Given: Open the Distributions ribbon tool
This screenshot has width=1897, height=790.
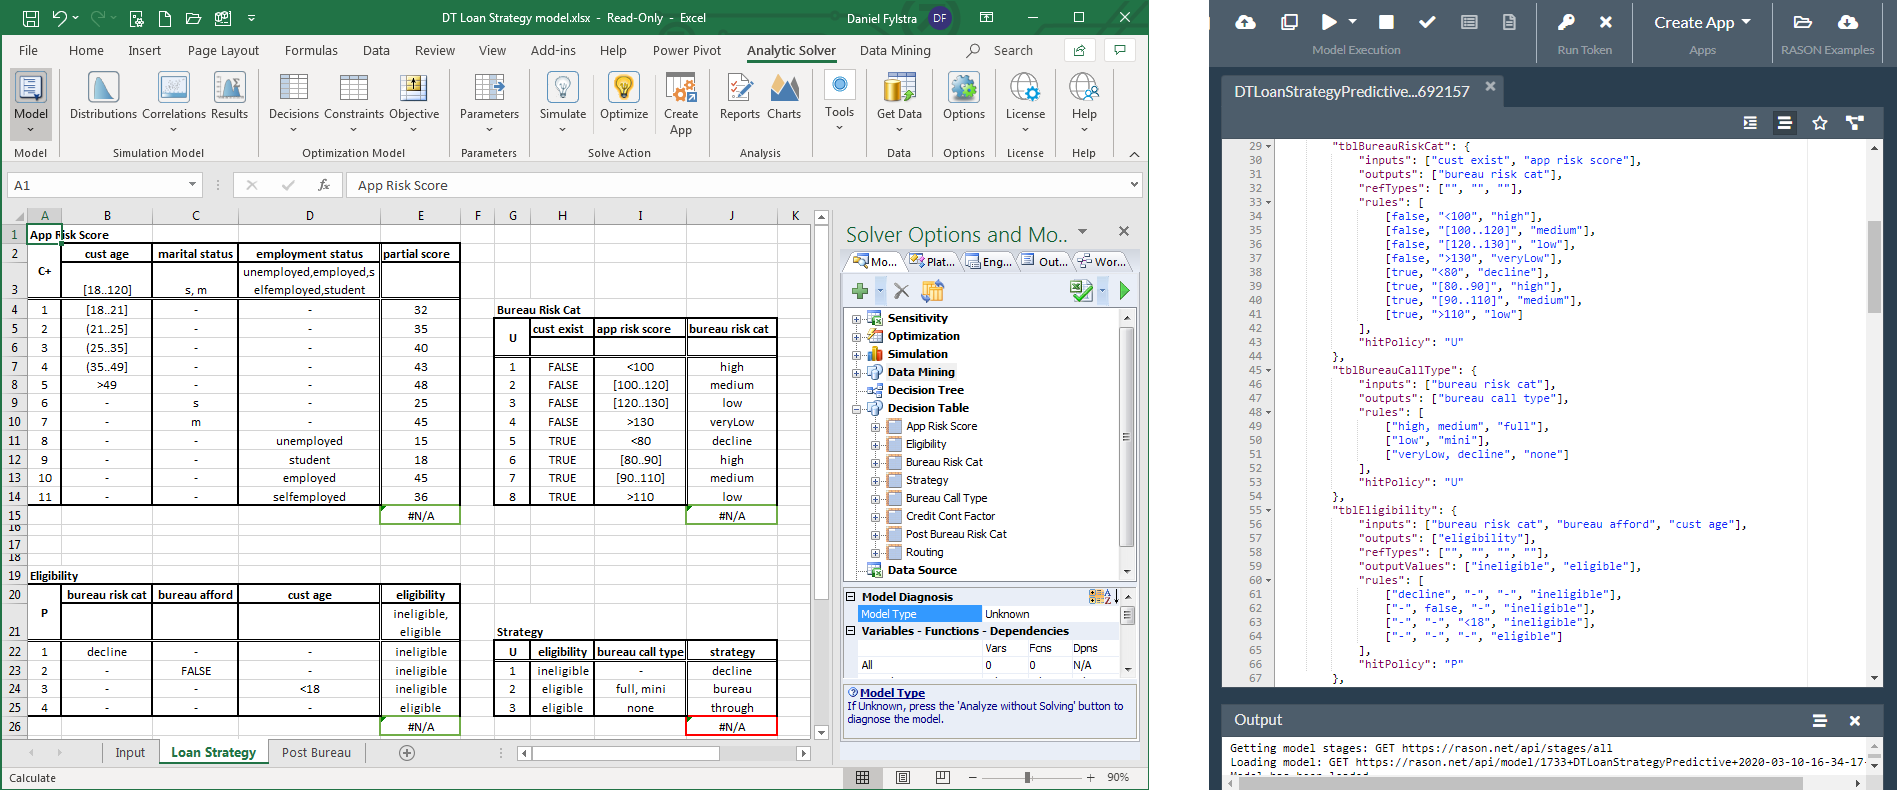Looking at the screenshot, I should 103,97.
